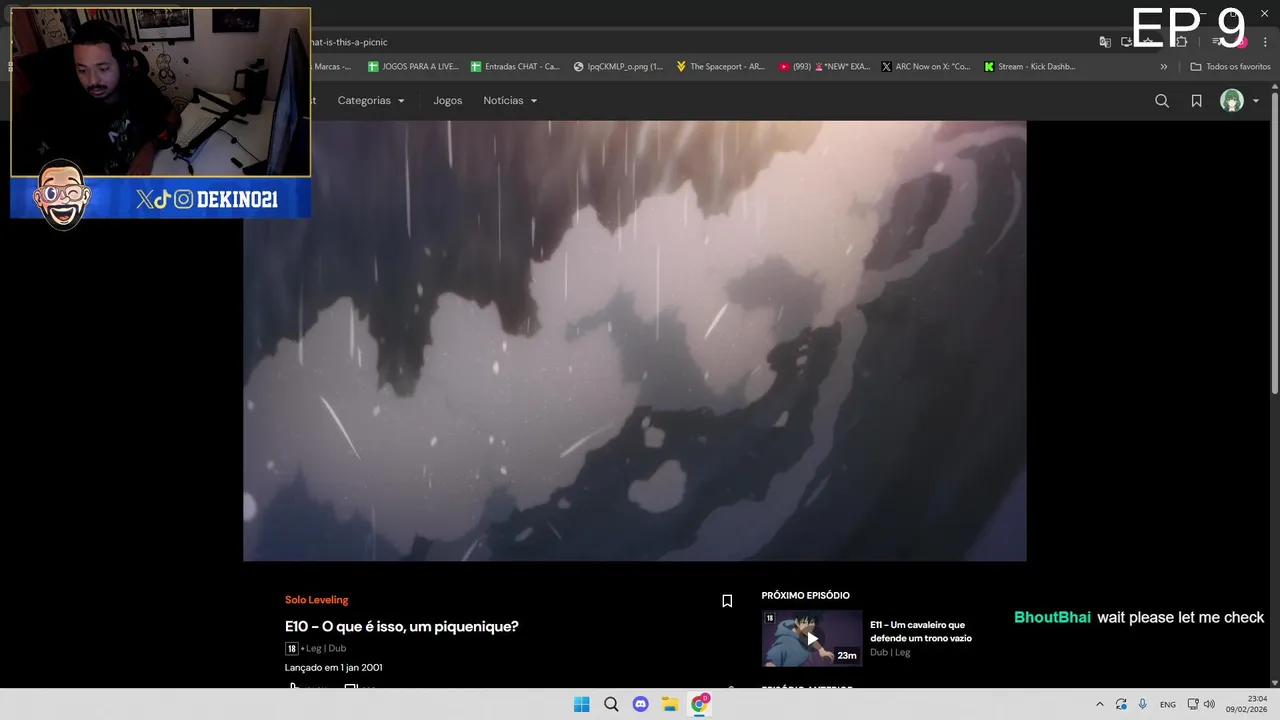Click the episode title E10 text

coord(402,627)
